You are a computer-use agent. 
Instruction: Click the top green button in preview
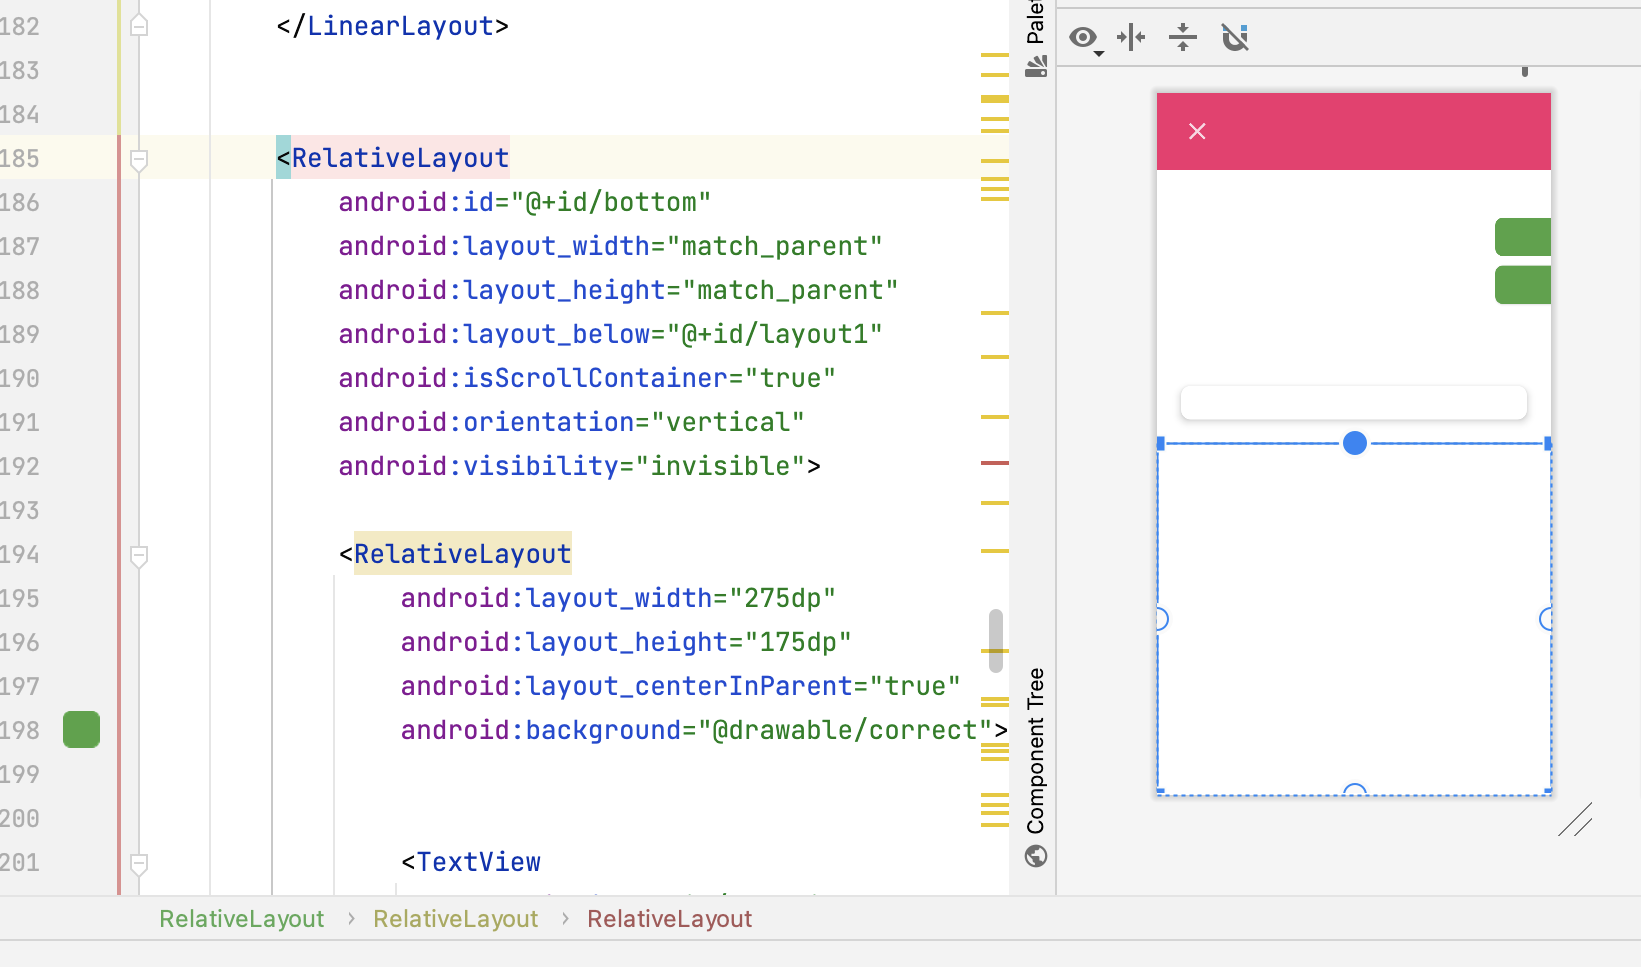(1523, 237)
